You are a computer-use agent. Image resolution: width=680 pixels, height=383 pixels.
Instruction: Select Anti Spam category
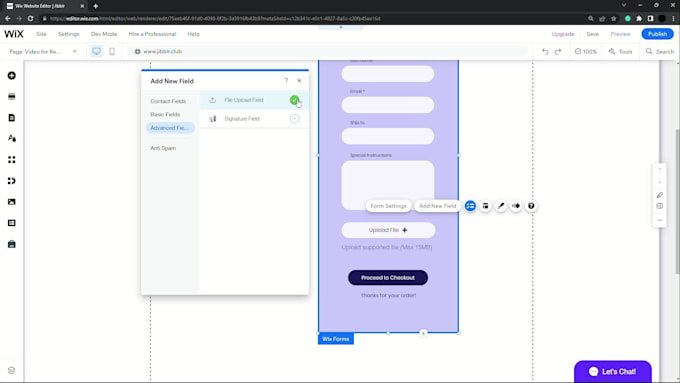(x=163, y=148)
